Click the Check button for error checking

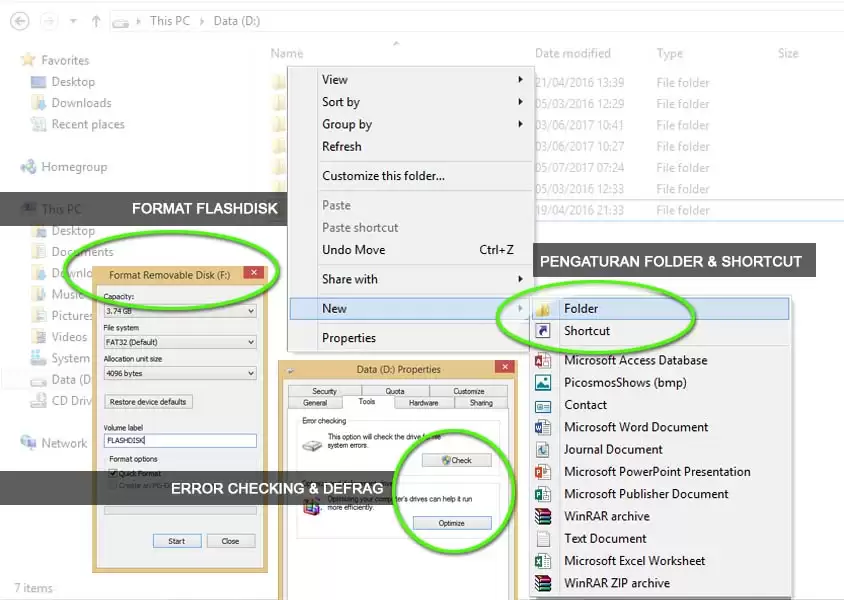(x=456, y=460)
